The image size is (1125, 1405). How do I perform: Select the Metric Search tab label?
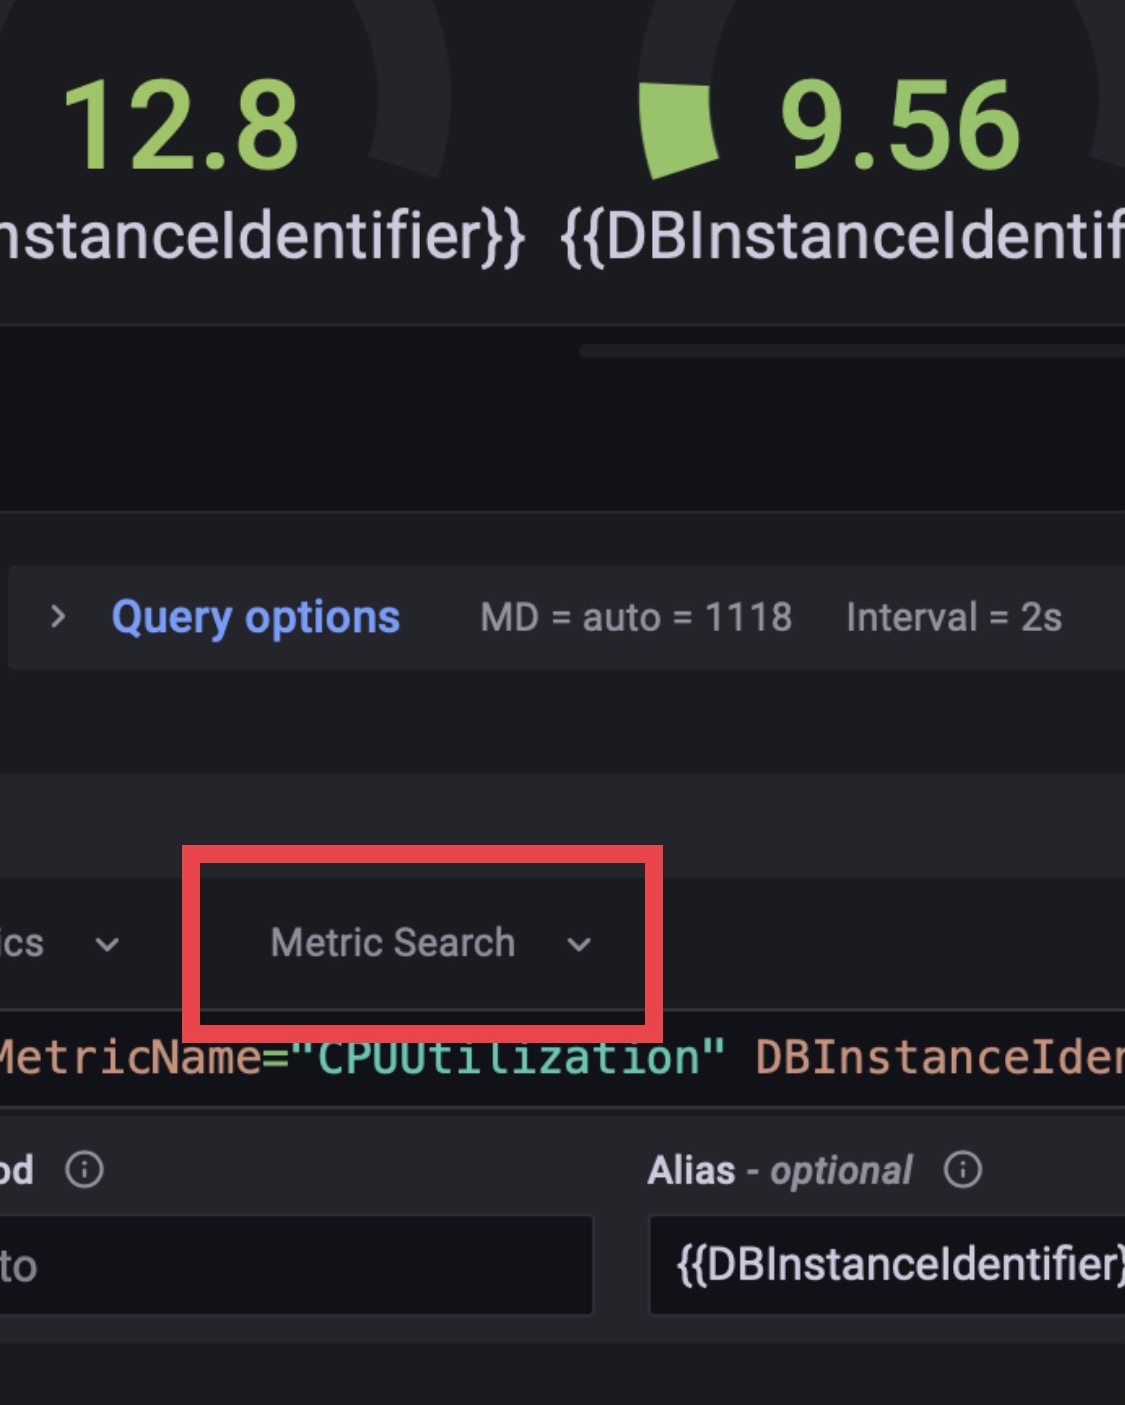[x=393, y=941]
